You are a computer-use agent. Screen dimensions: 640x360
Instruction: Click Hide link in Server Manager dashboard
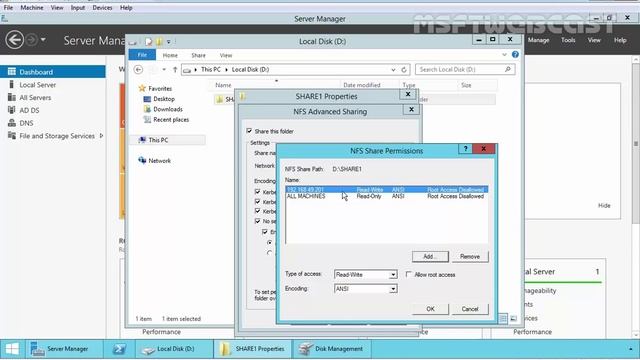(x=604, y=205)
